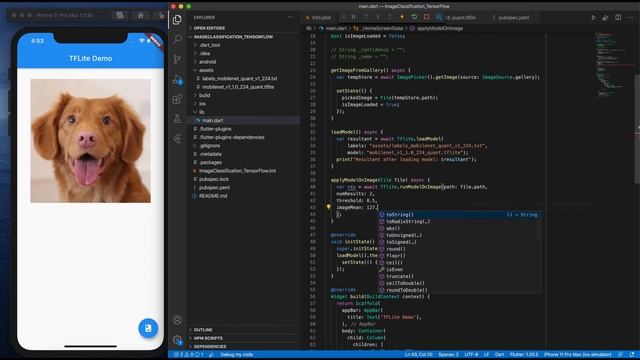640x360 pixels.
Task: Open the Extensions view
Action: tap(177, 99)
